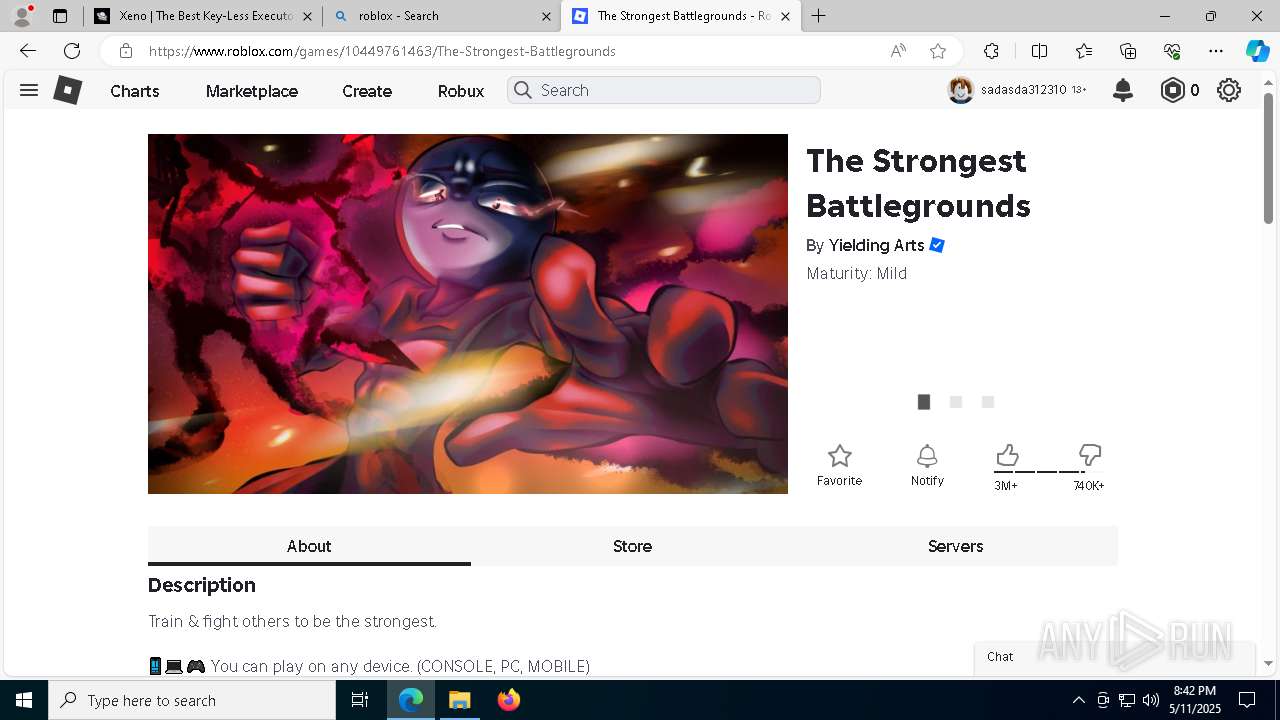The height and width of the screenshot is (720, 1280).
Task: Open the volume control in system tray
Action: (x=1151, y=700)
